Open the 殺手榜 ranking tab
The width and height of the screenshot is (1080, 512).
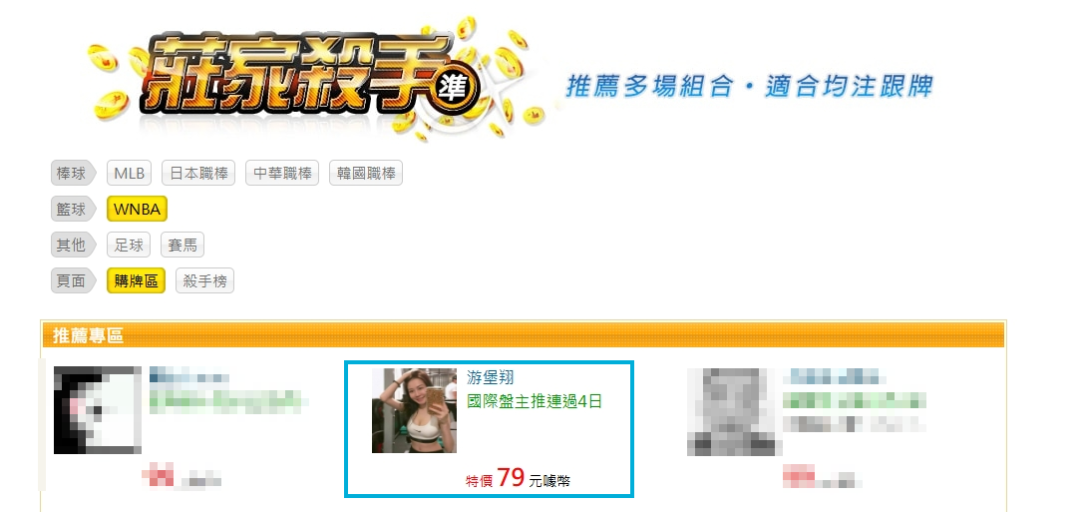tap(205, 281)
